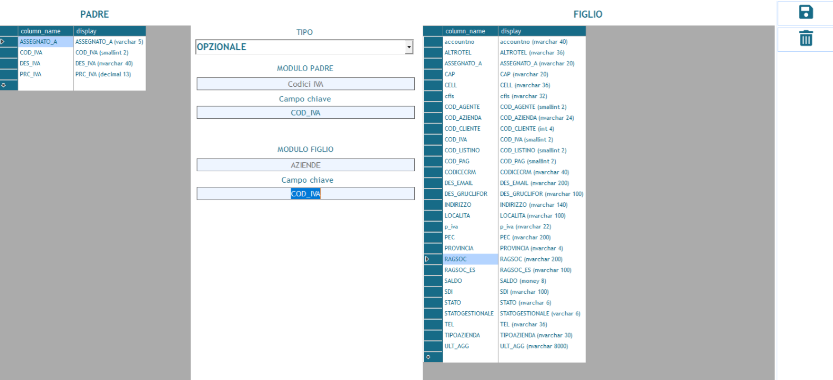Image resolution: width=833 pixels, height=380 pixels.
Task: Select DES_EMAIL in FIGLIO column_name
Action: click(x=471, y=183)
